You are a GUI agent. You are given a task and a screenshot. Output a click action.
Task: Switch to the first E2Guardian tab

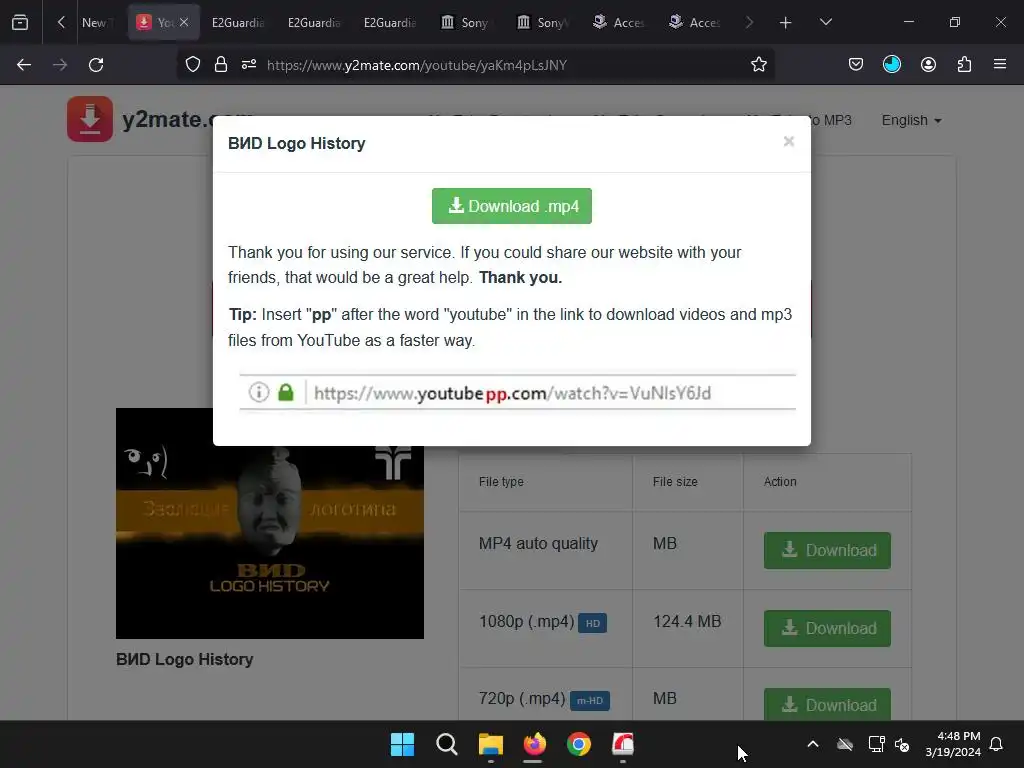(x=237, y=22)
